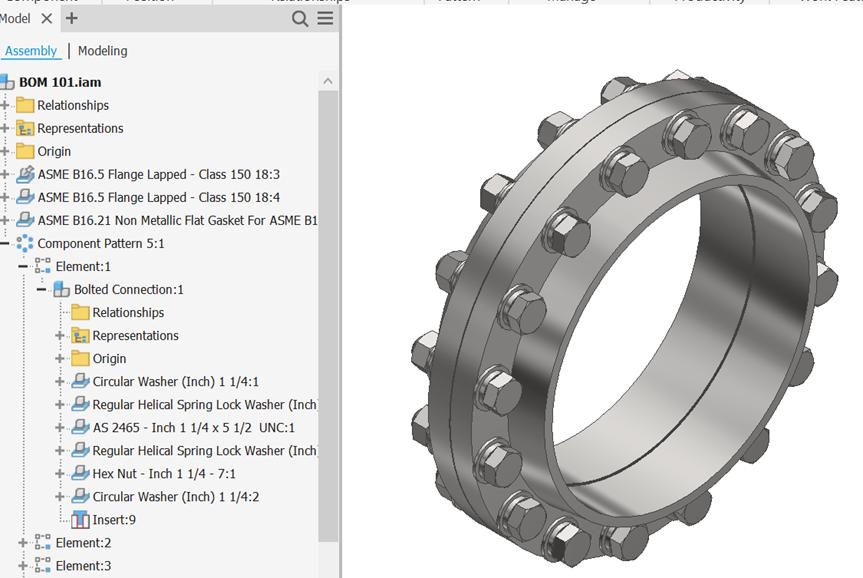Viewport: 863px width, 578px height.
Task: Click top-level Relationships folder icon
Action: coord(25,105)
